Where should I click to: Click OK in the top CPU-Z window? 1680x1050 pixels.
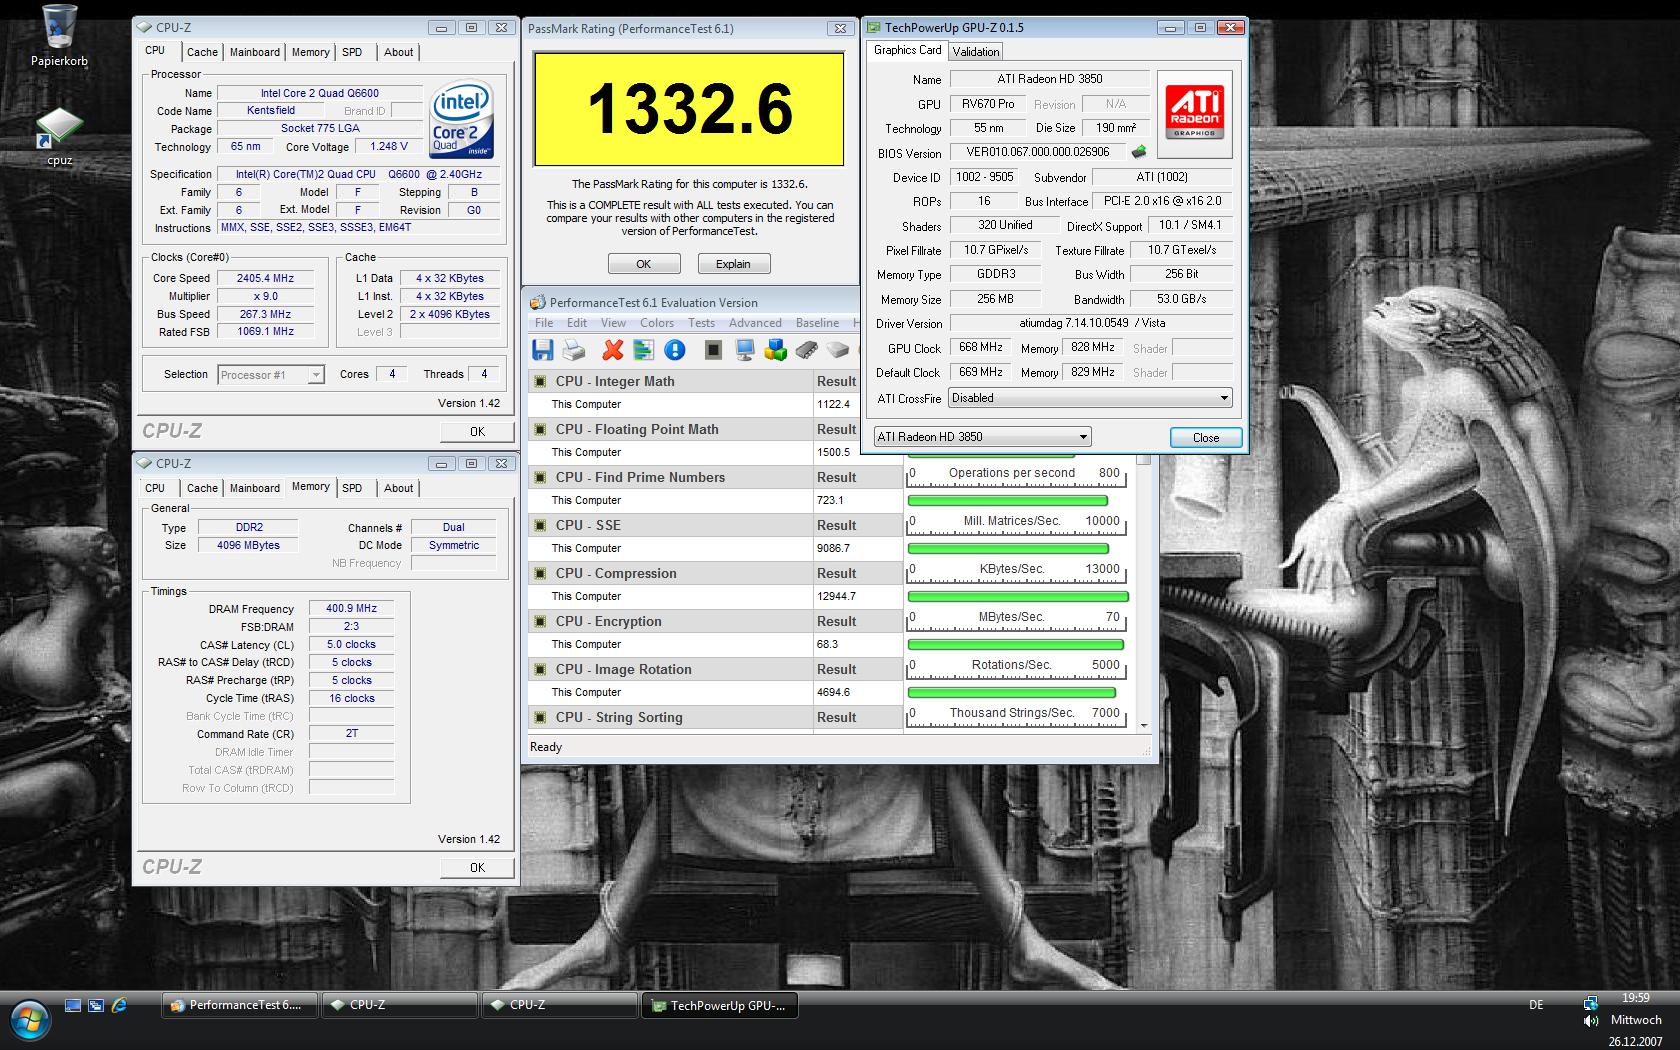click(477, 431)
